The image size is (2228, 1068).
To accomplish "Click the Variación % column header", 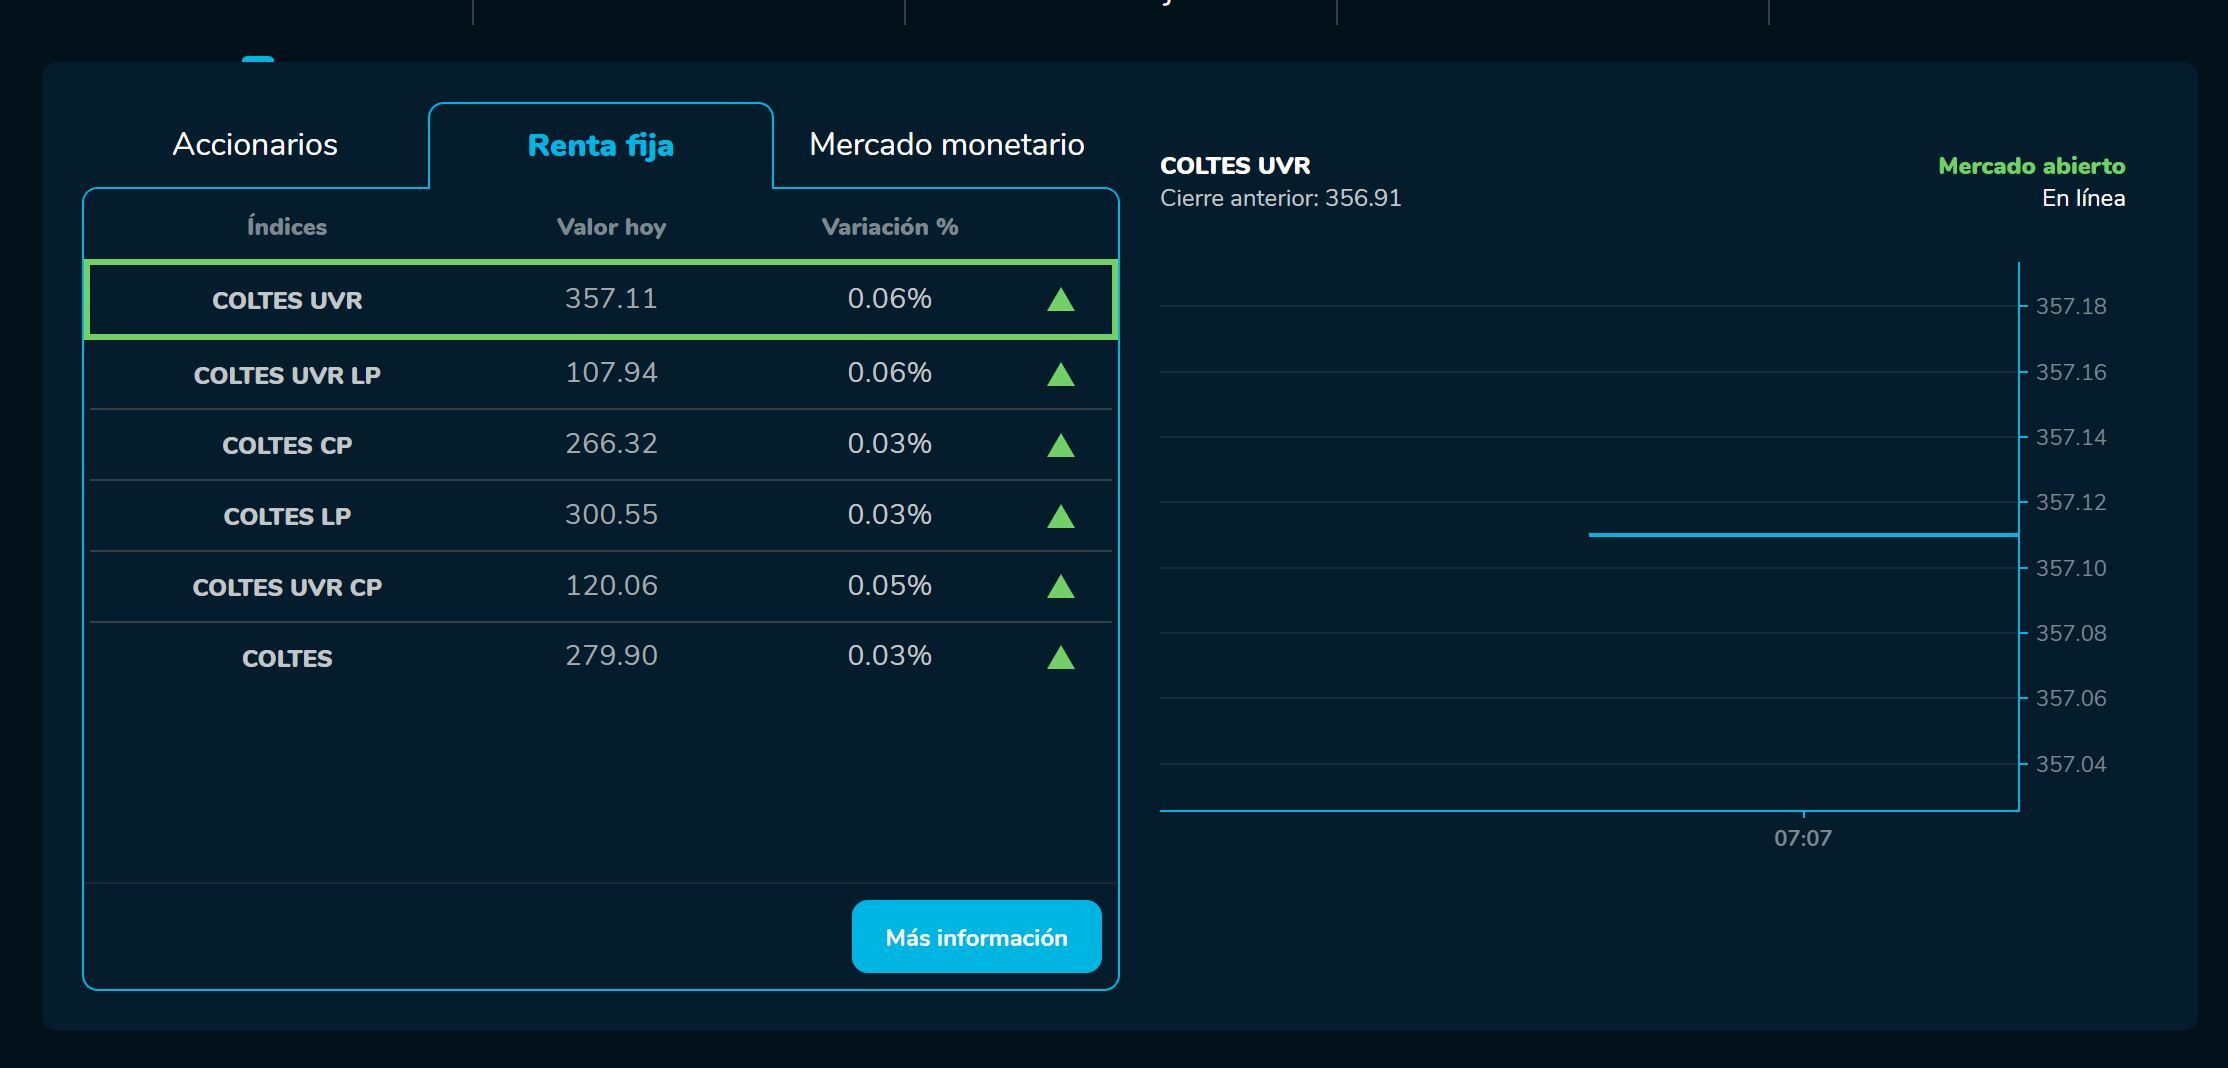I will pyautogui.click(x=889, y=228).
